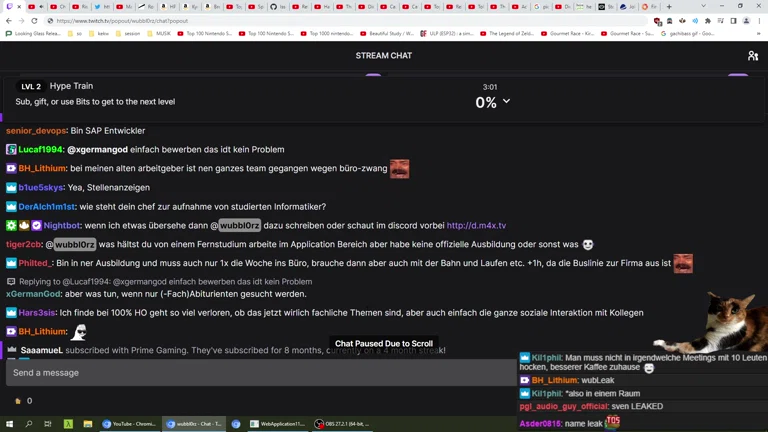The image size is (768, 432).
Task: Click the username Lucaf1994
Action: click(41, 149)
